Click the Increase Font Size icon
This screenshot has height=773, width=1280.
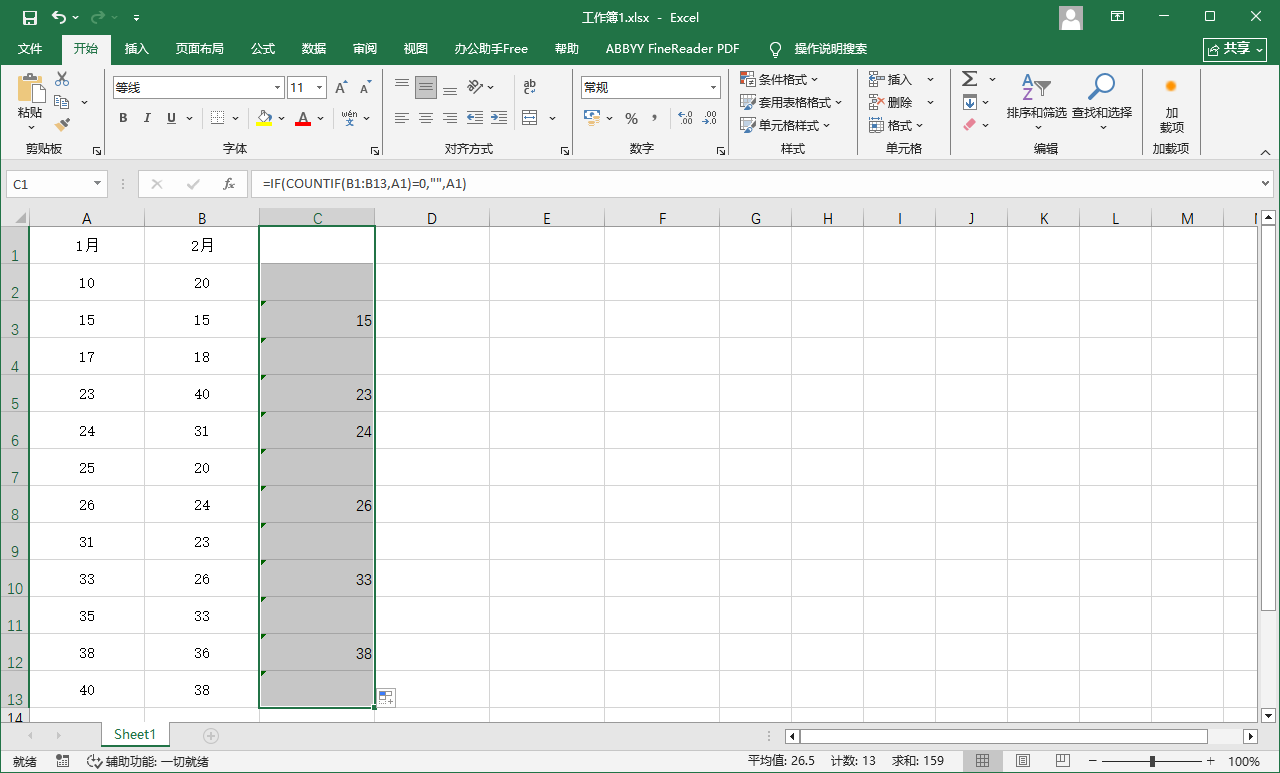[x=341, y=88]
